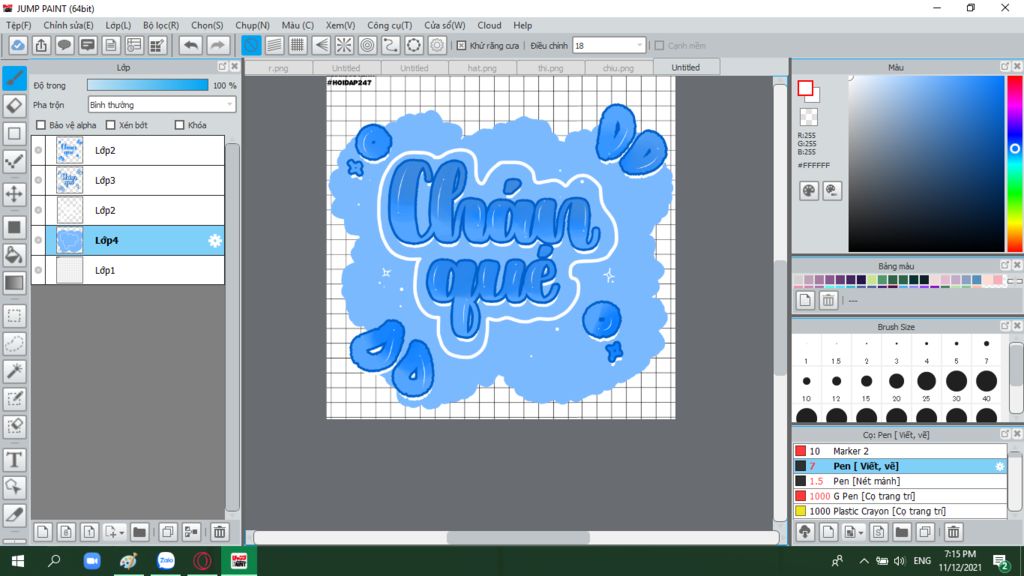Open Zalo app in taskbar

pyautogui.click(x=166, y=561)
